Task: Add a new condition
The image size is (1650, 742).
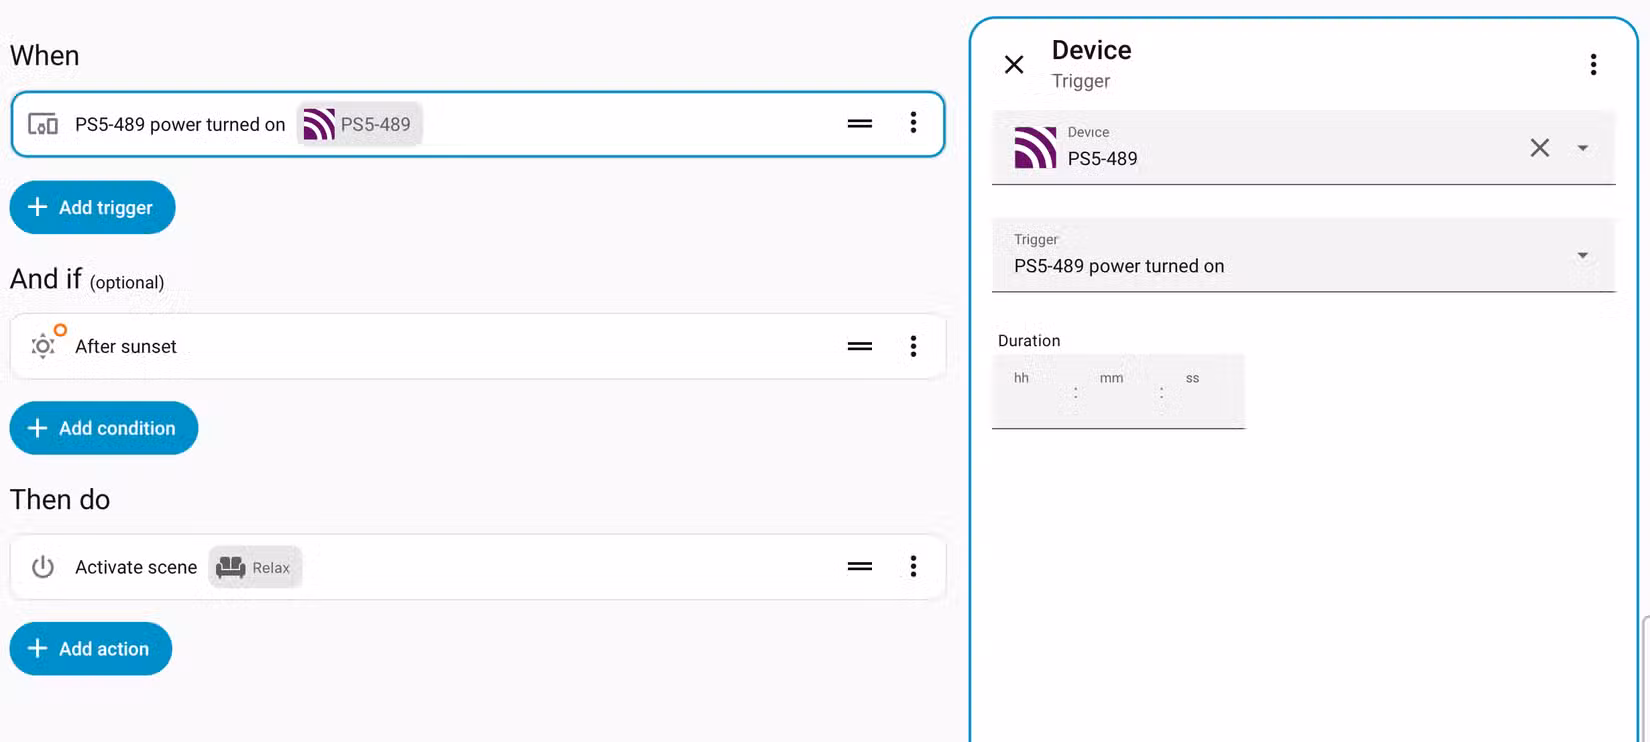Action: pyautogui.click(x=104, y=428)
